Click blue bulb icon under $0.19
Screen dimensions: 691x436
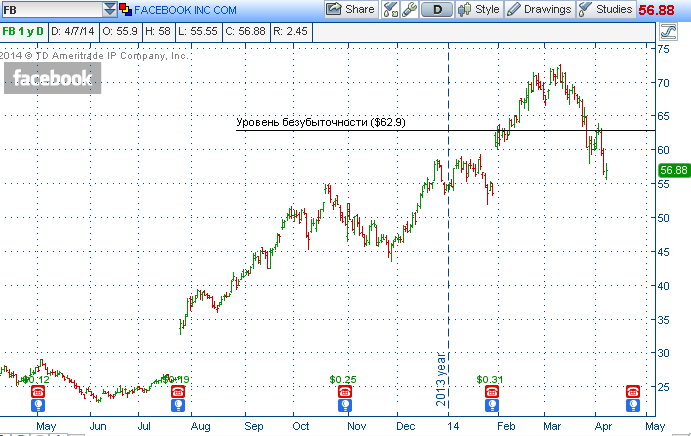point(178,405)
